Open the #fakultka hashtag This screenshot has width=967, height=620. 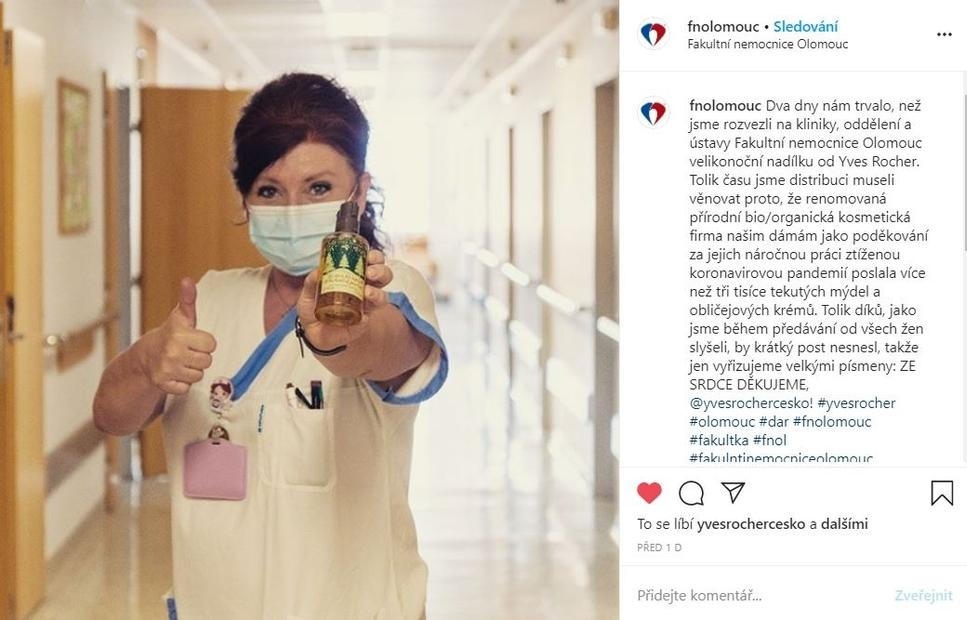(x=719, y=440)
